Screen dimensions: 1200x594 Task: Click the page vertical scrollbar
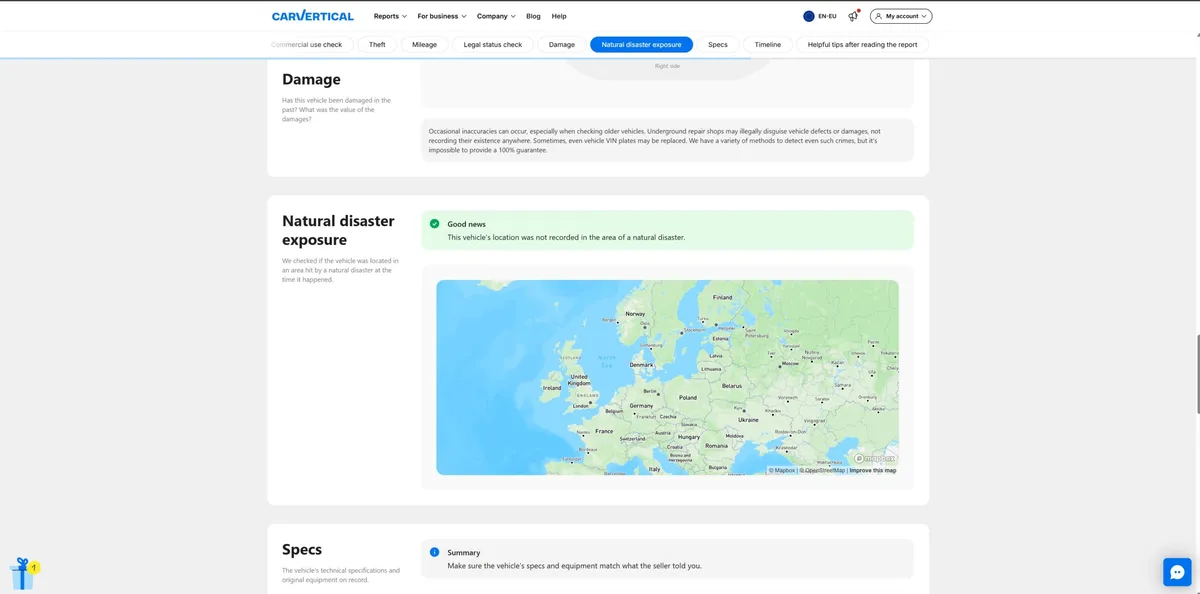tap(1196, 375)
